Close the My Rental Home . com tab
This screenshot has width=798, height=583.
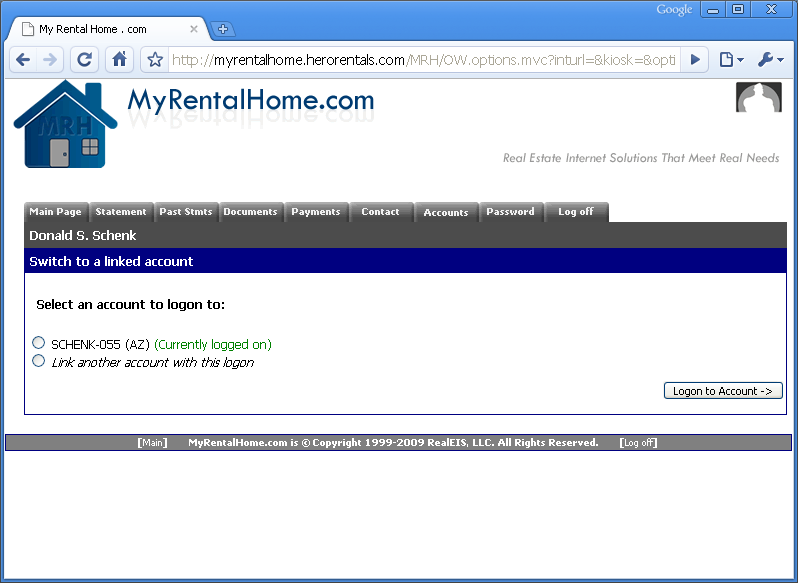[194, 29]
